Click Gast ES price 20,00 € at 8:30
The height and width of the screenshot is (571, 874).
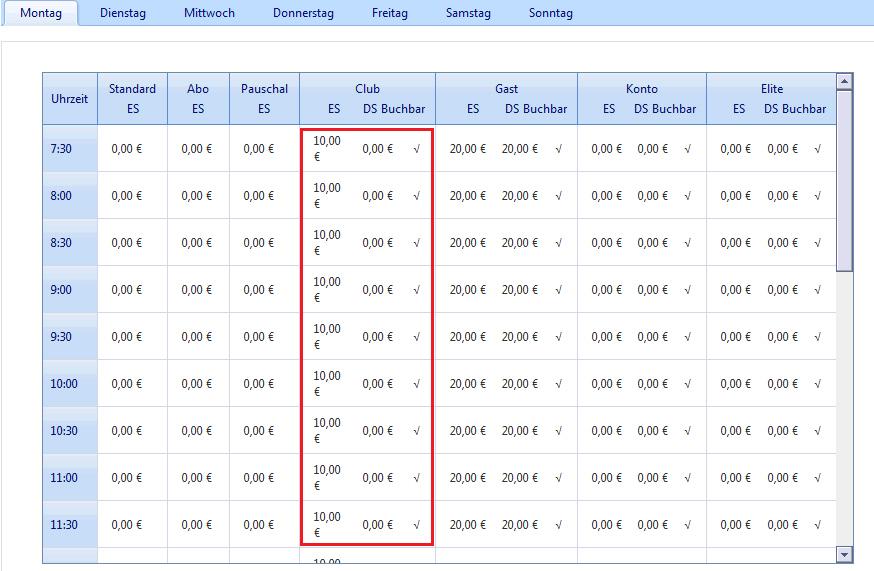click(468, 243)
